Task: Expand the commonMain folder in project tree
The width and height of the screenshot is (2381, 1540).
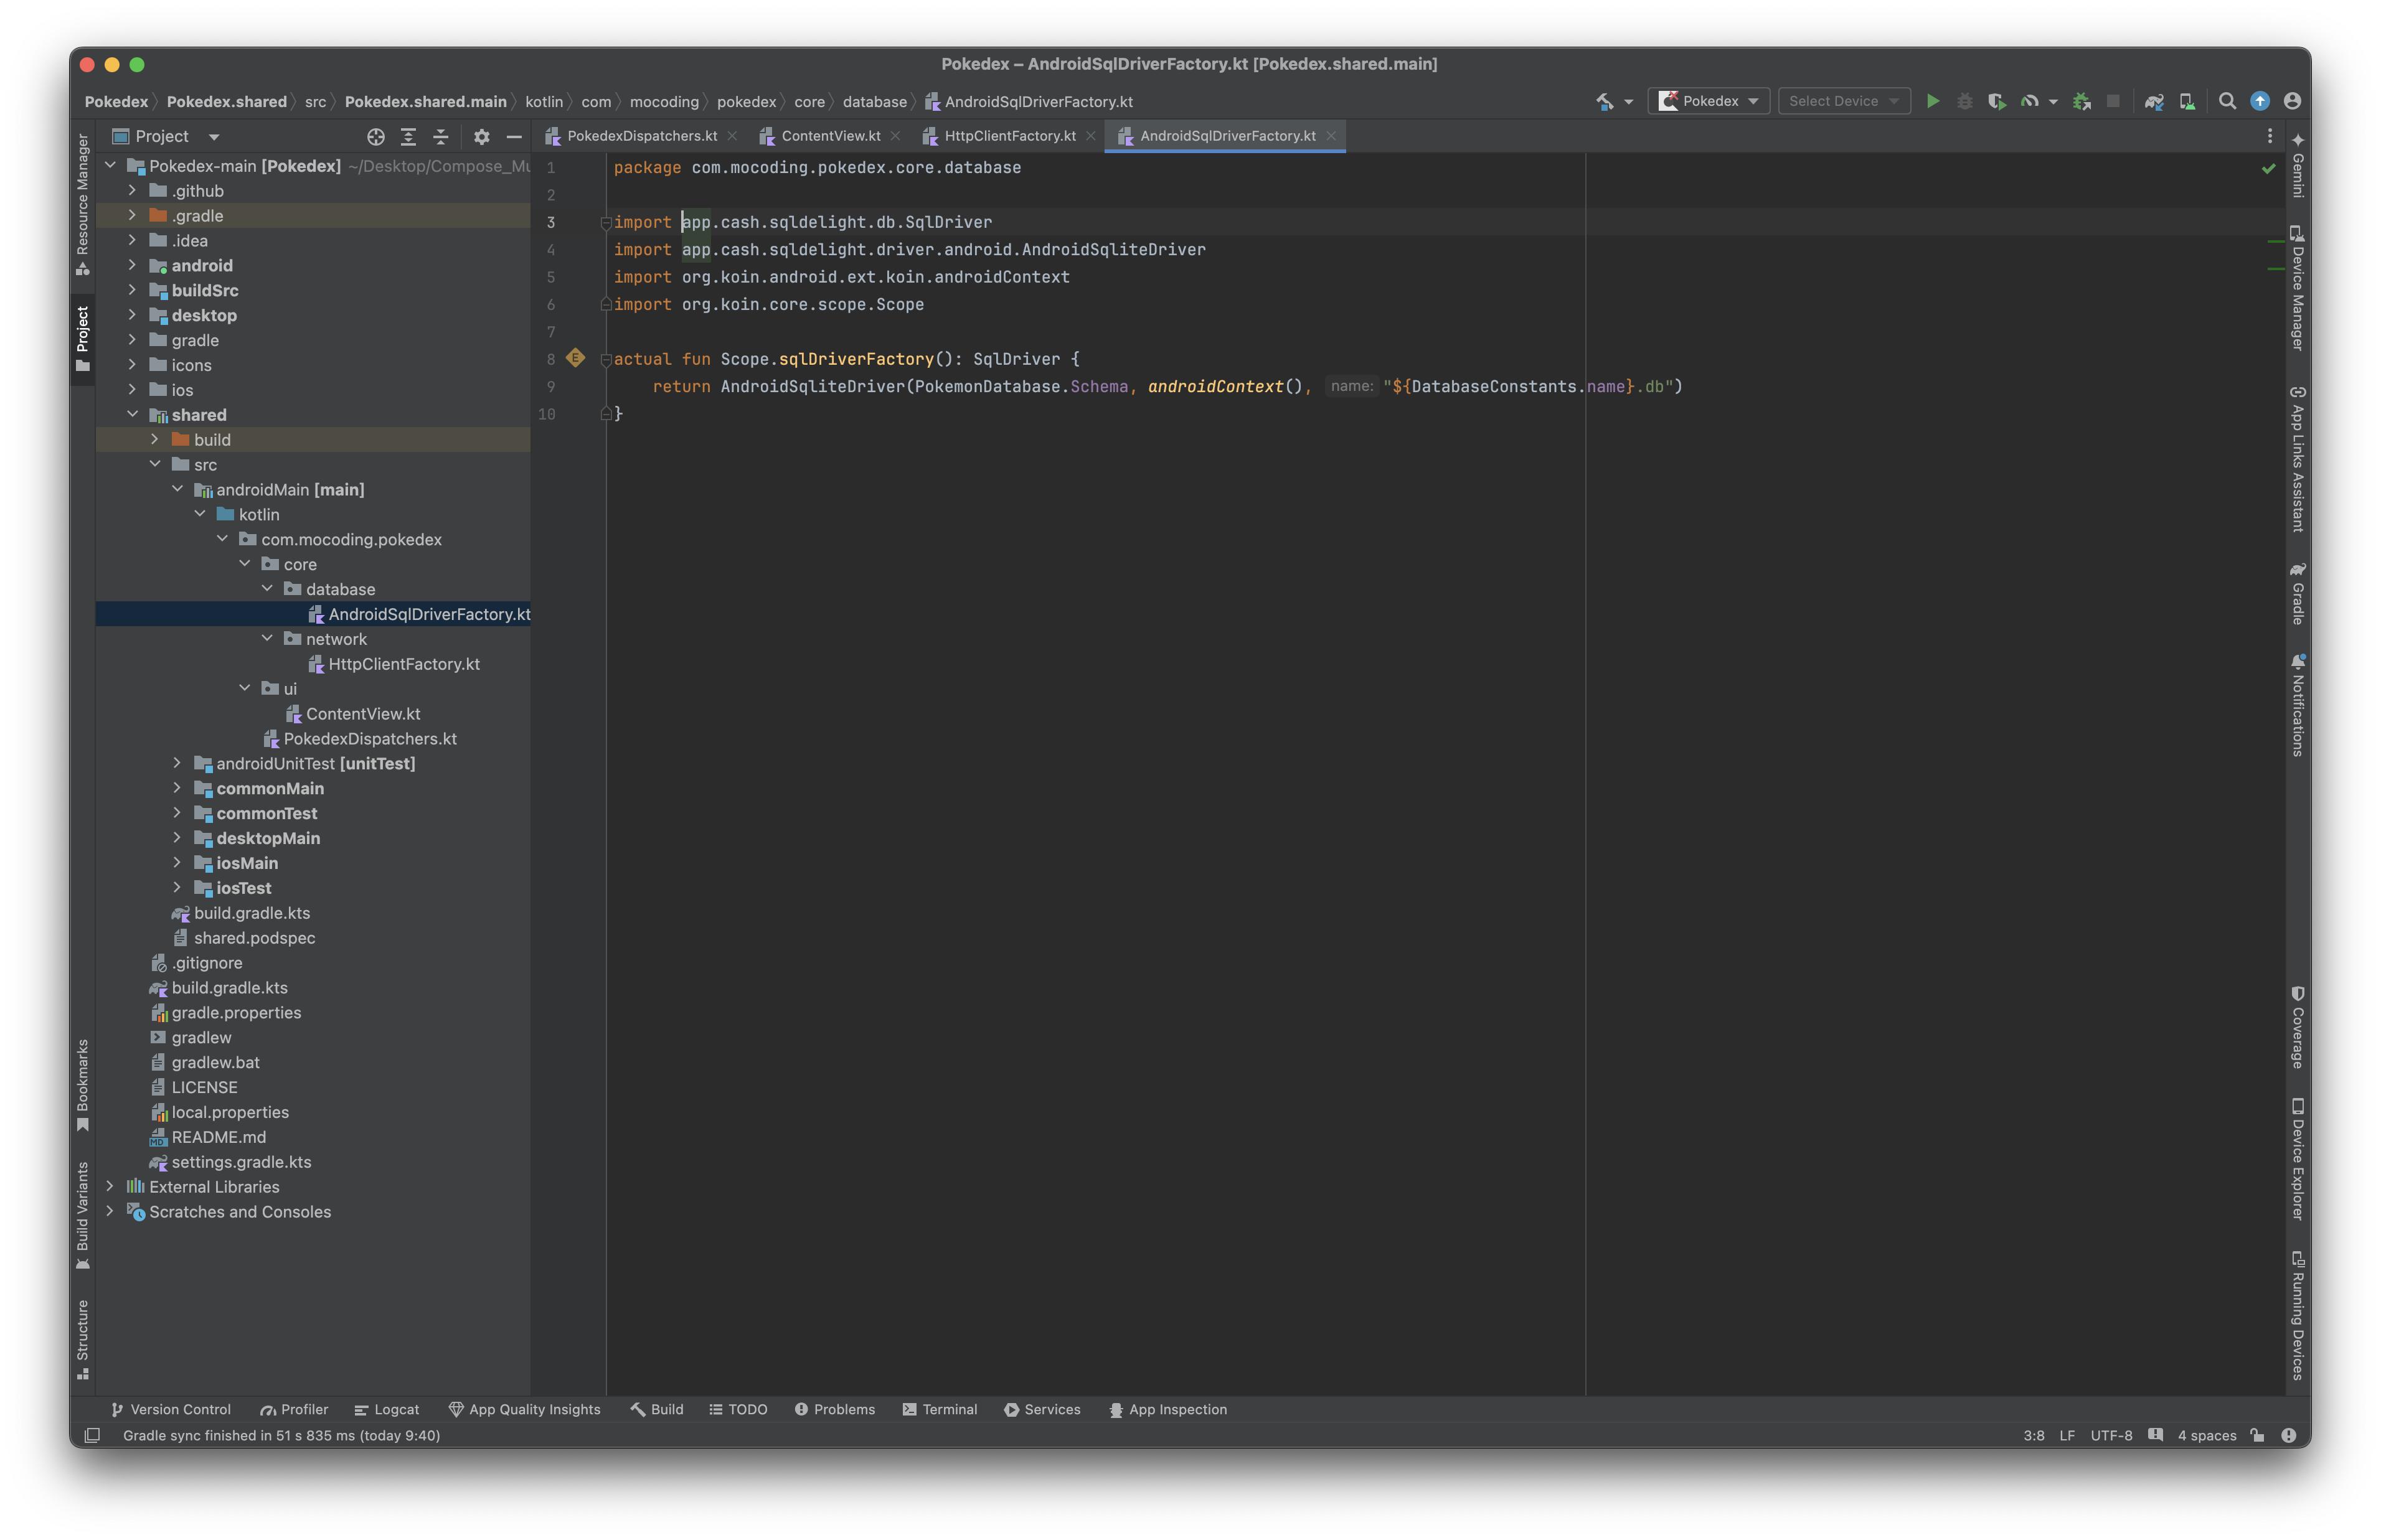Action: coord(177,788)
